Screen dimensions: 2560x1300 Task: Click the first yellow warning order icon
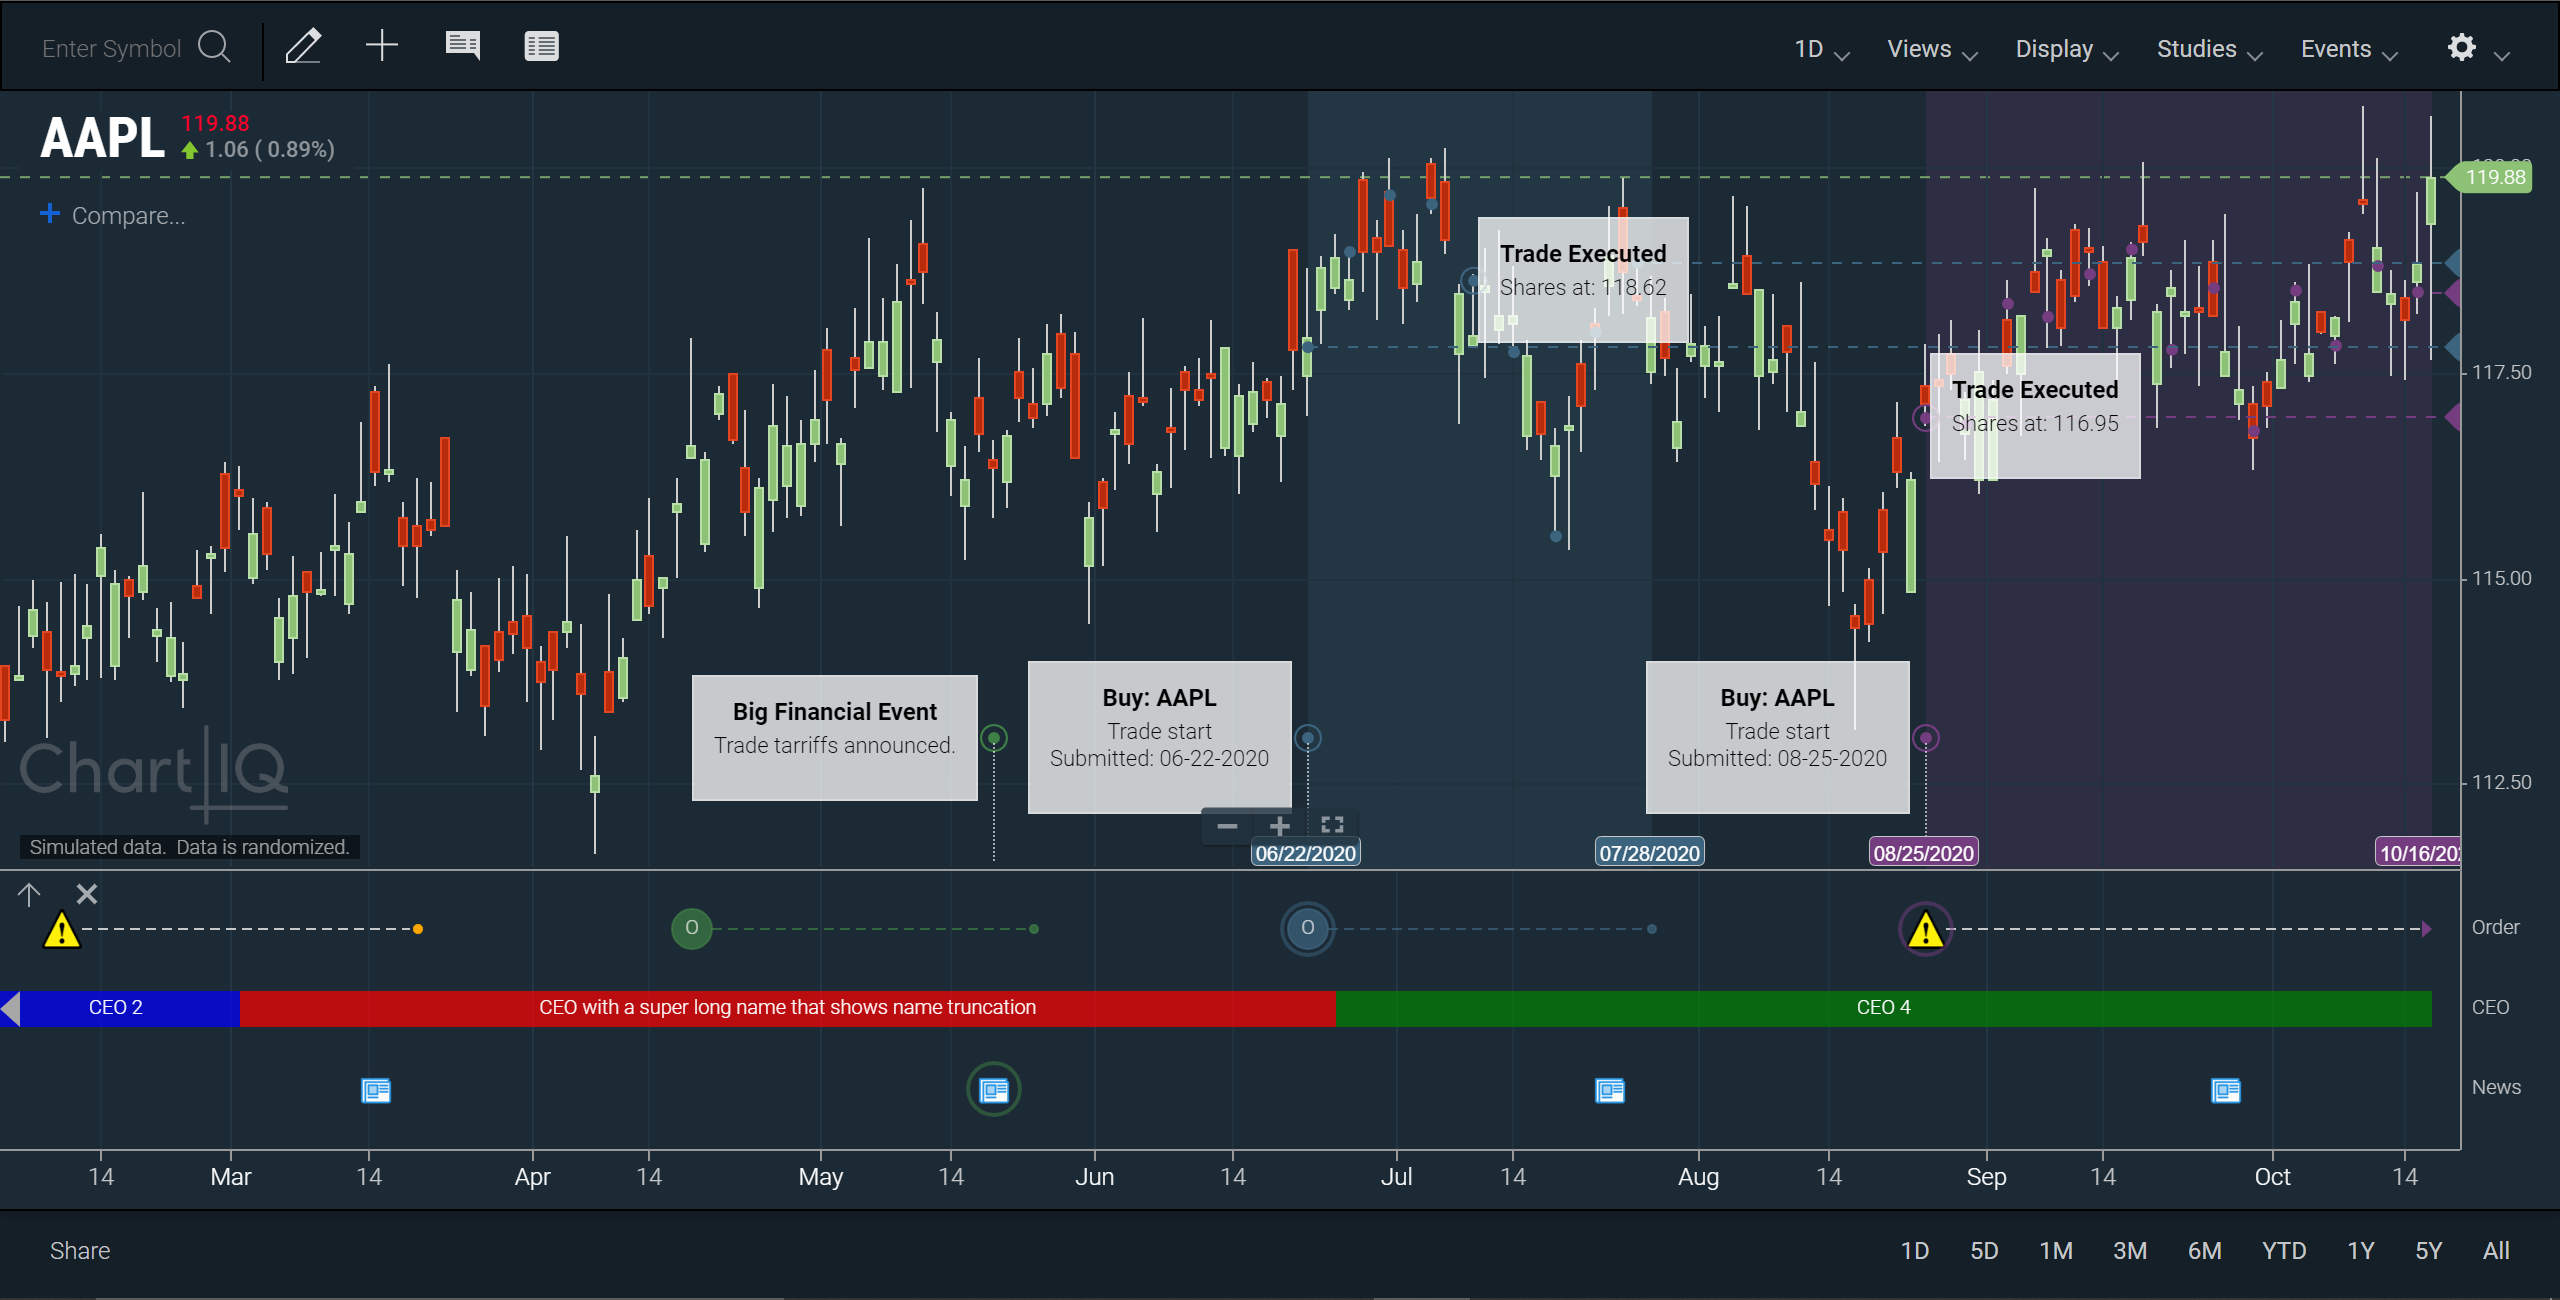pyautogui.click(x=62, y=930)
